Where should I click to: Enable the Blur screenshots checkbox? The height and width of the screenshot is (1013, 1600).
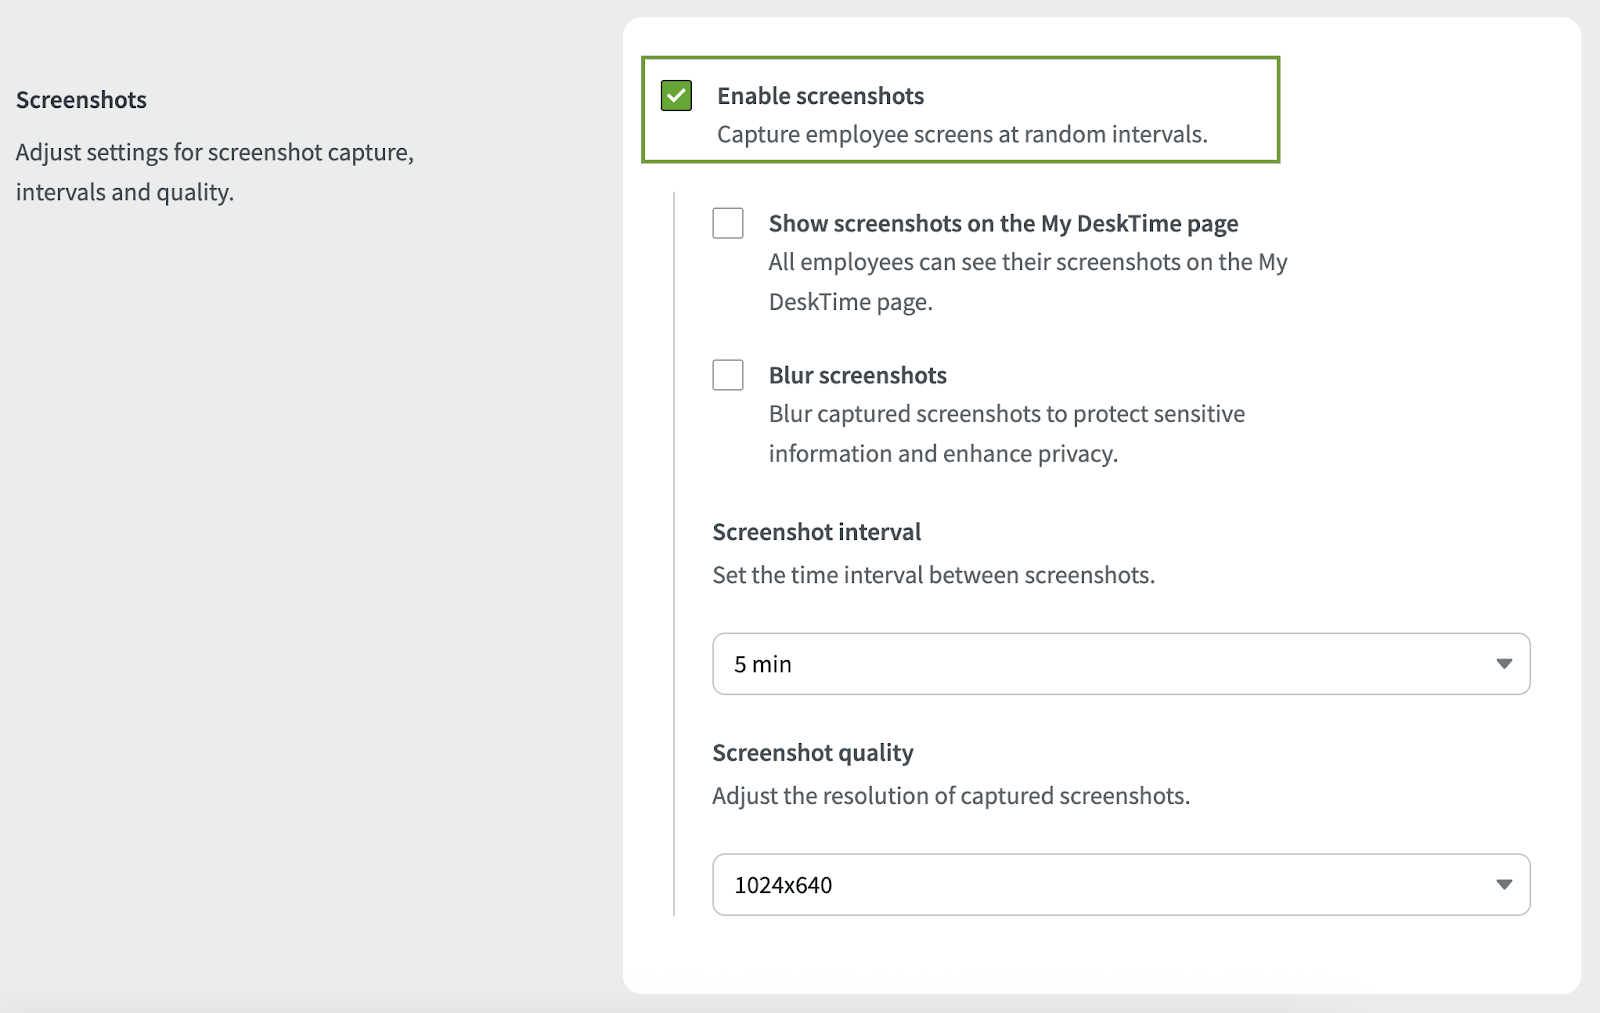tap(728, 375)
